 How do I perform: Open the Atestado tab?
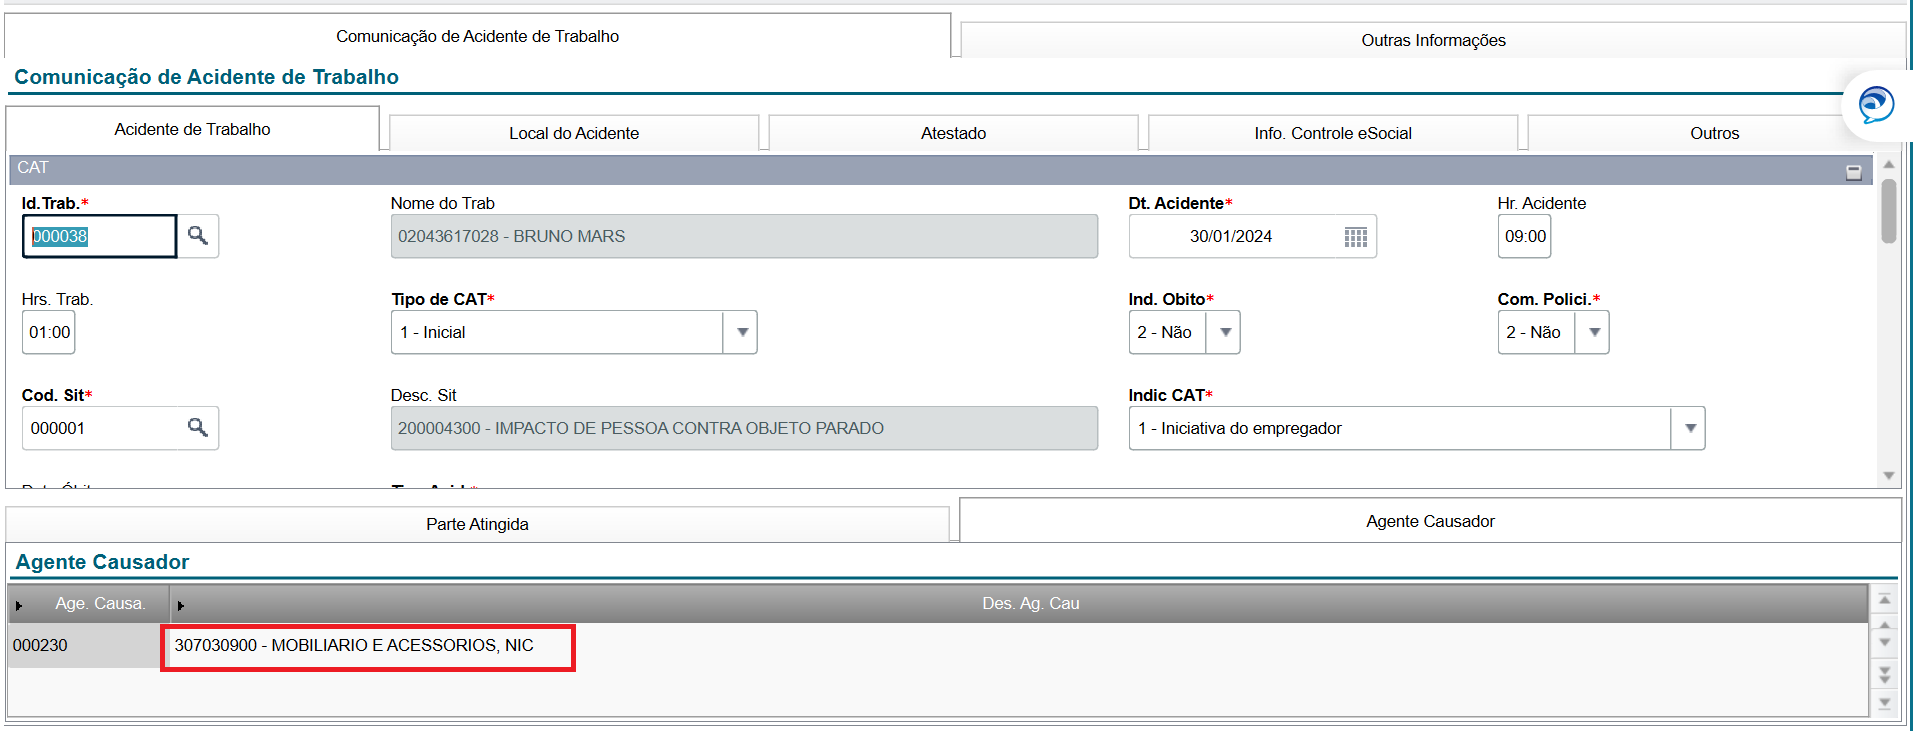click(x=953, y=133)
